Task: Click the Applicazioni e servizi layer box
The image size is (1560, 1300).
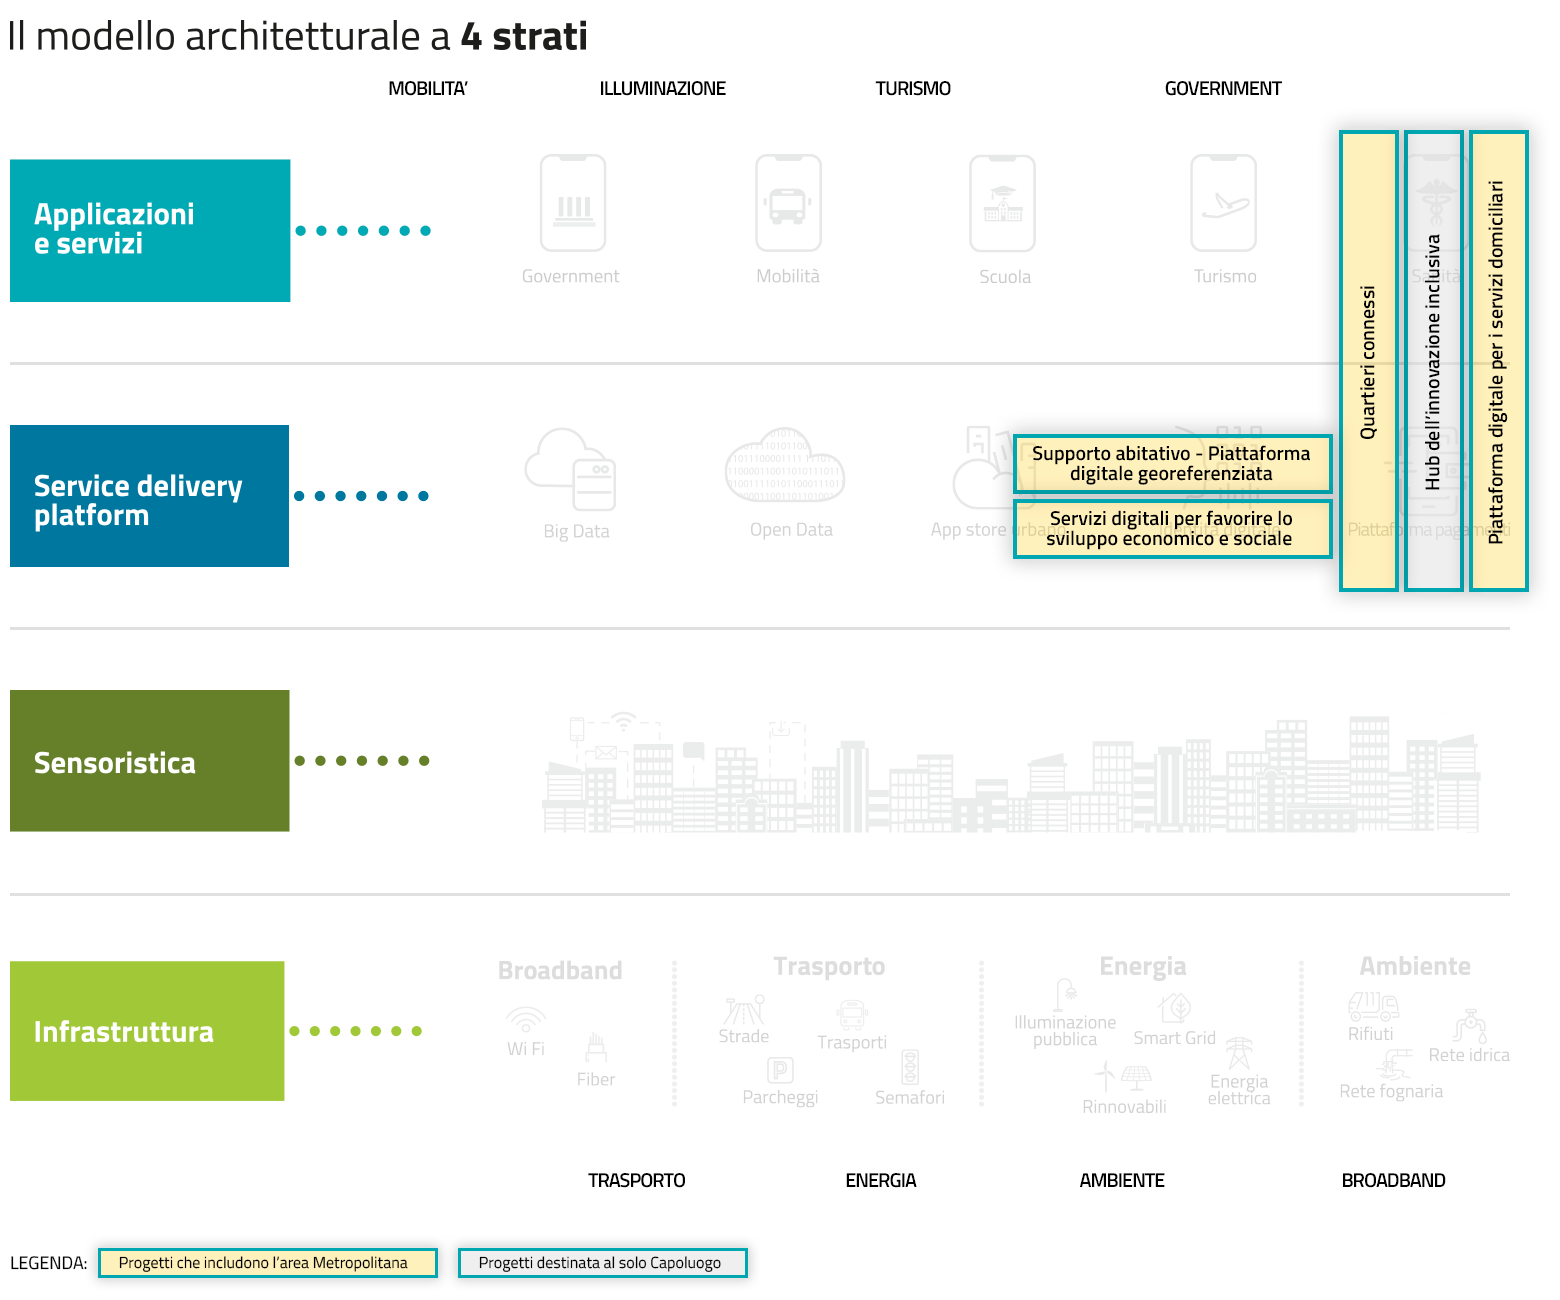Action: point(150,230)
